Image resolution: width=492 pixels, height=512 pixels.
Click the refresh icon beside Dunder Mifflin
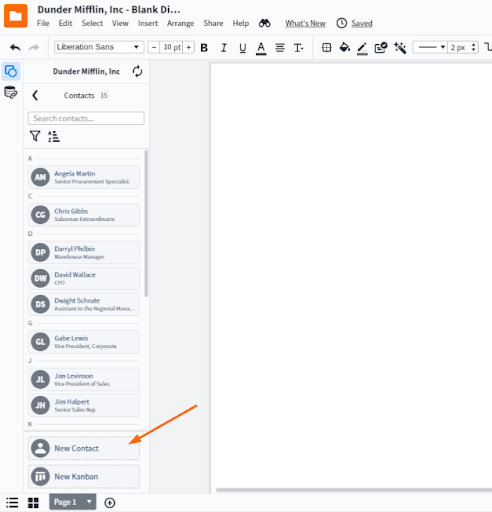click(137, 71)
